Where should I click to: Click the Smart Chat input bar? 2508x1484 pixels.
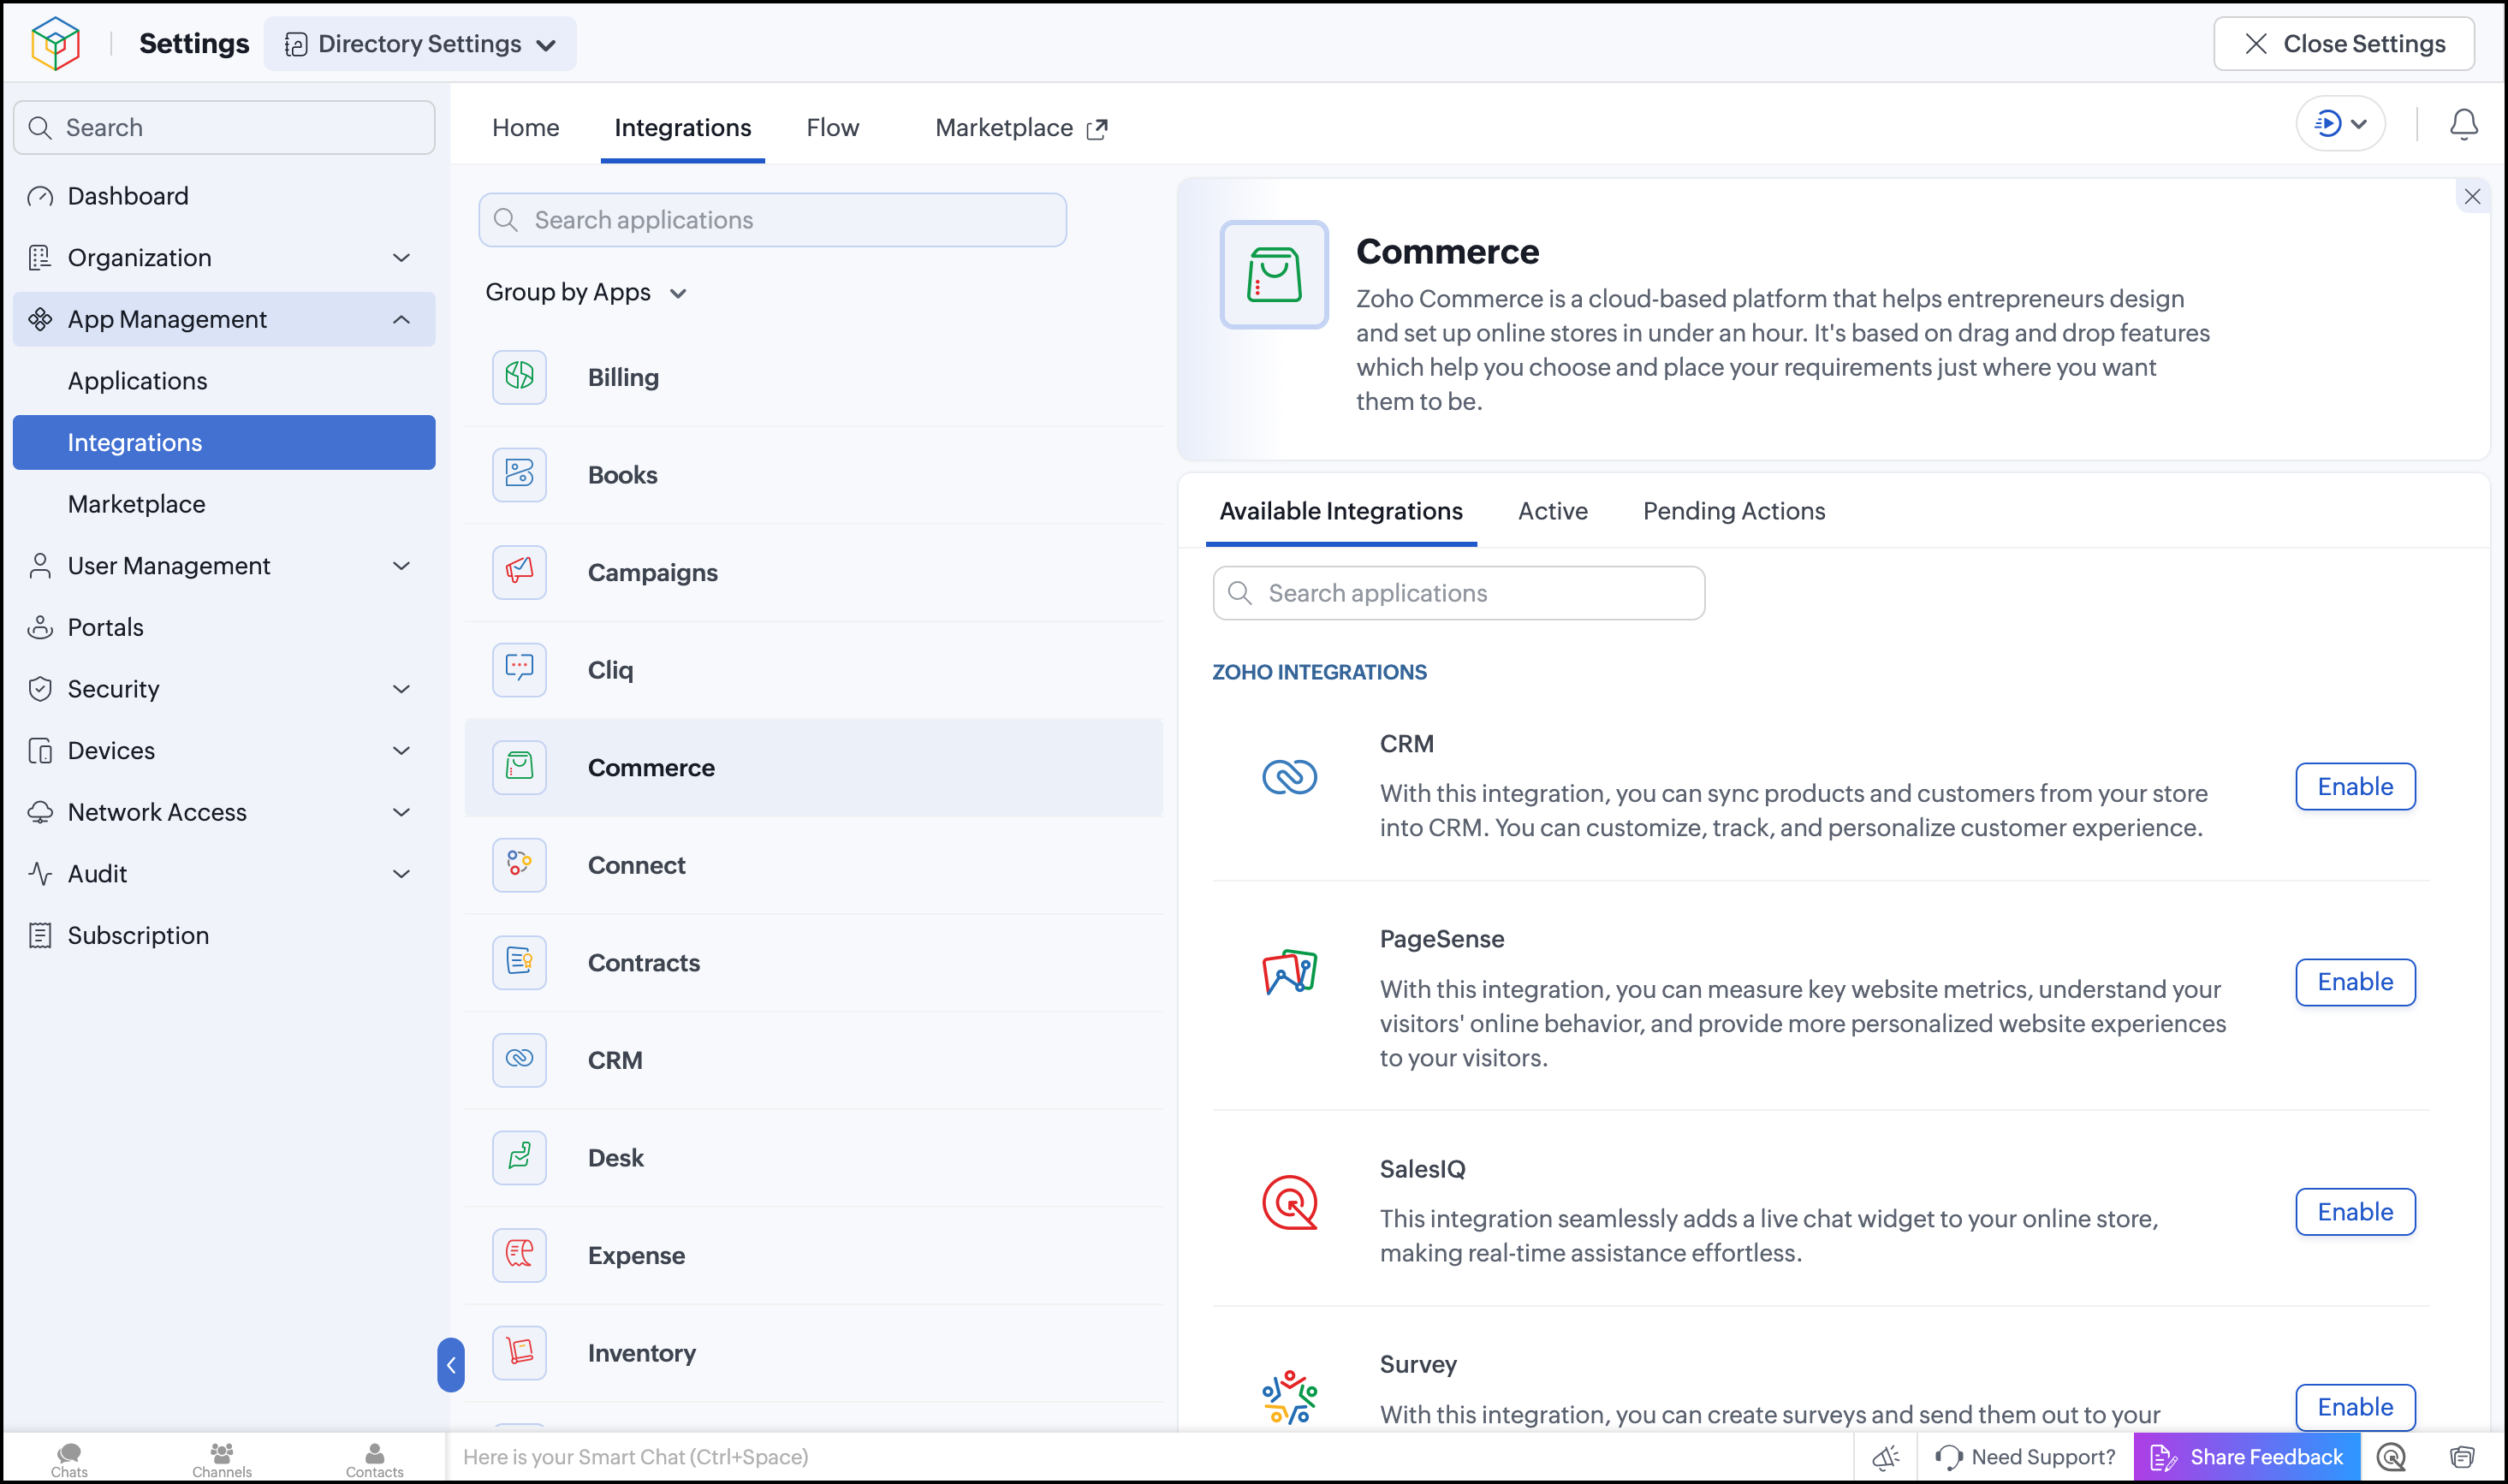click(x=1147, y=1457)
